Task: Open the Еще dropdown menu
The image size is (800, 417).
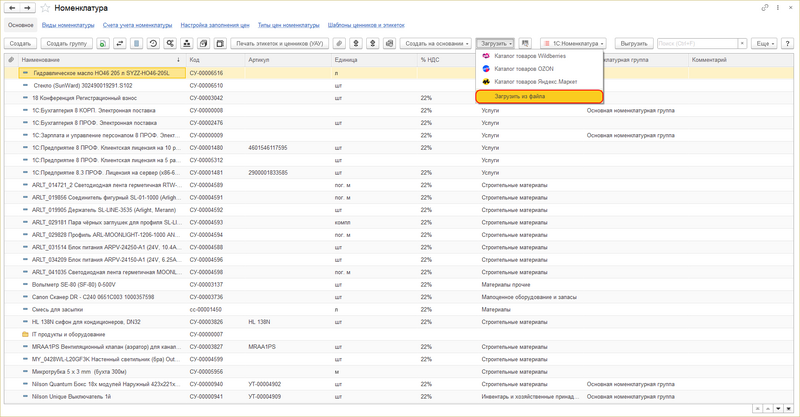Action: (x=766, y=44)
